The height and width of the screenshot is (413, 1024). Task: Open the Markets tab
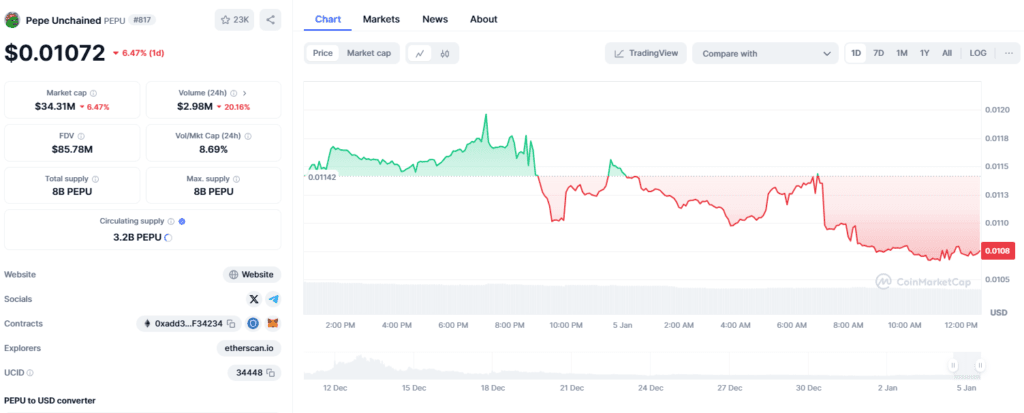381,19
